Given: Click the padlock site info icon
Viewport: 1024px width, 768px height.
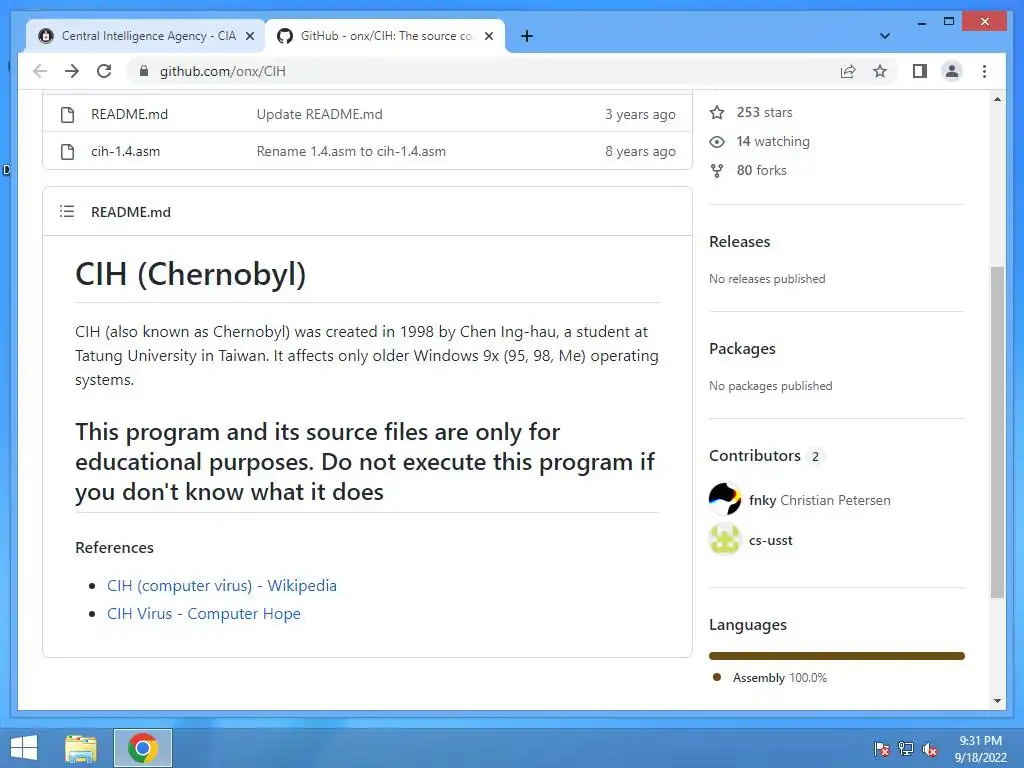Looking at the screenshot, I should click(144, 71).
